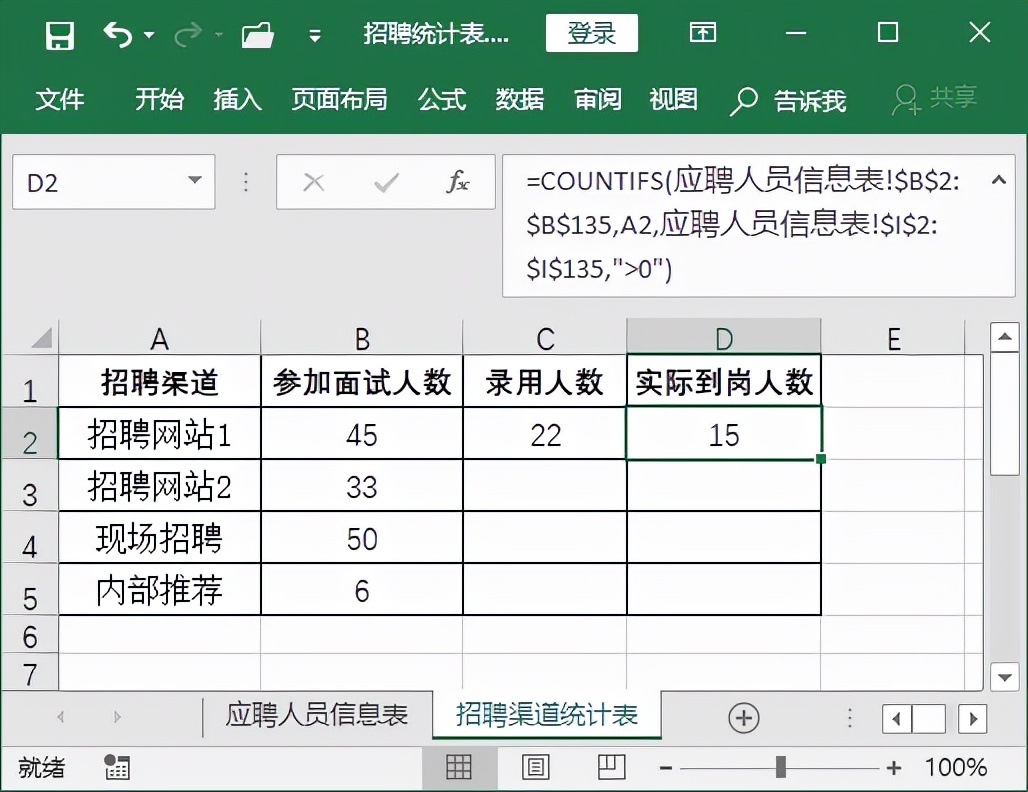Click the macro recording icon
1028x792 pixels.
point(117,767)
